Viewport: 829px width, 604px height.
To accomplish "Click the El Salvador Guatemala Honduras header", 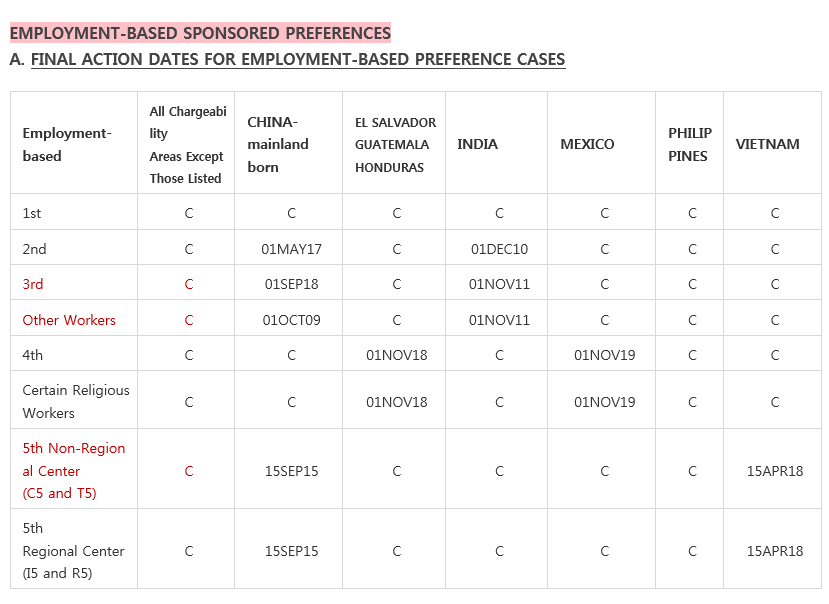I will (395, 144).
